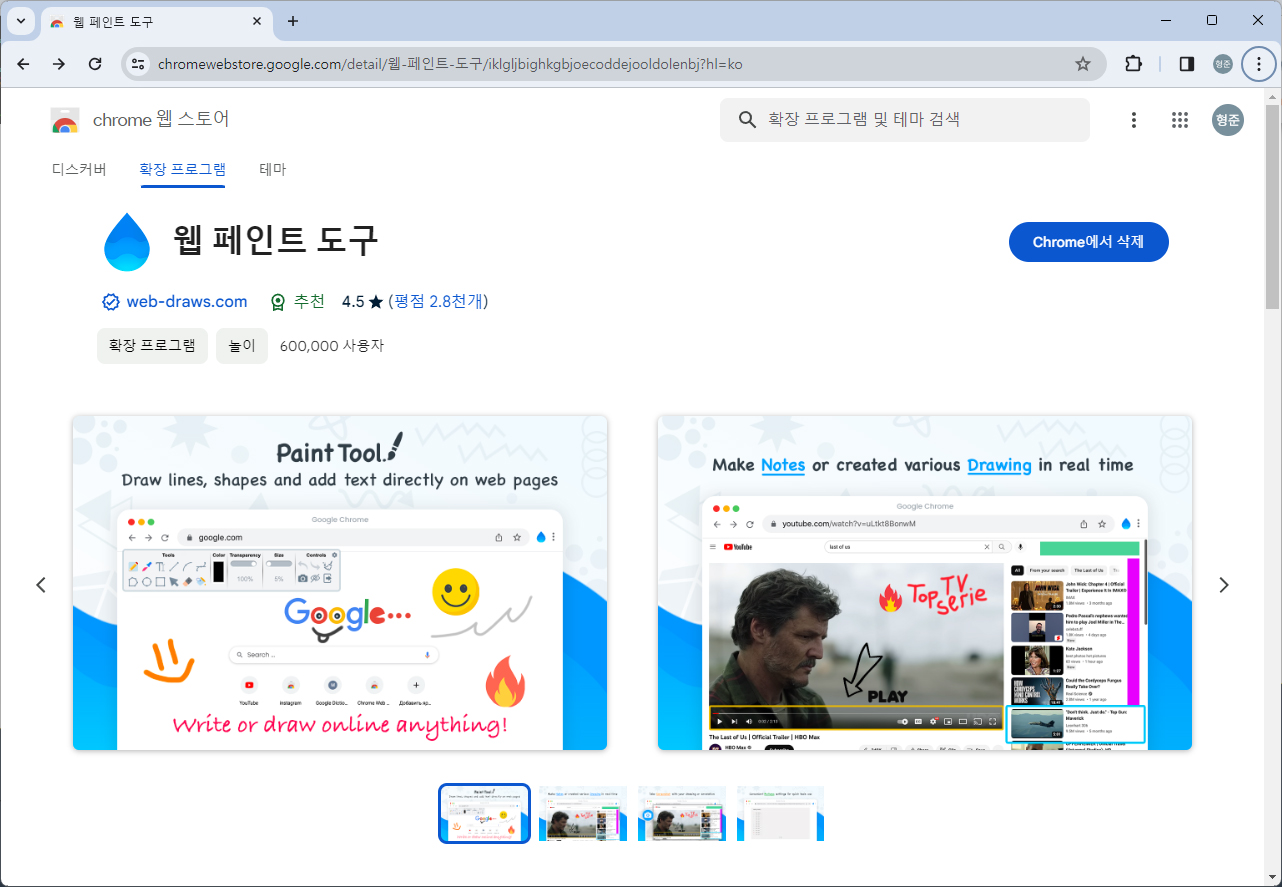Click the search magnifier icon

[x=747, y=120]
